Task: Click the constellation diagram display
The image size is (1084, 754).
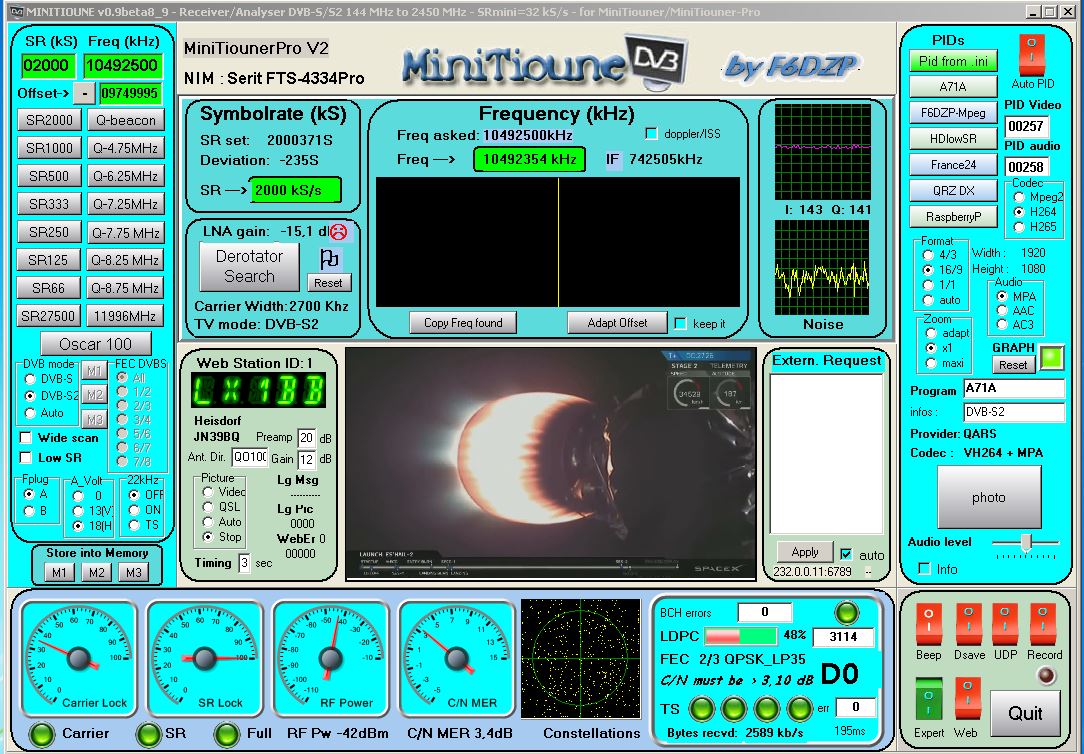Action: click(581, 659)
